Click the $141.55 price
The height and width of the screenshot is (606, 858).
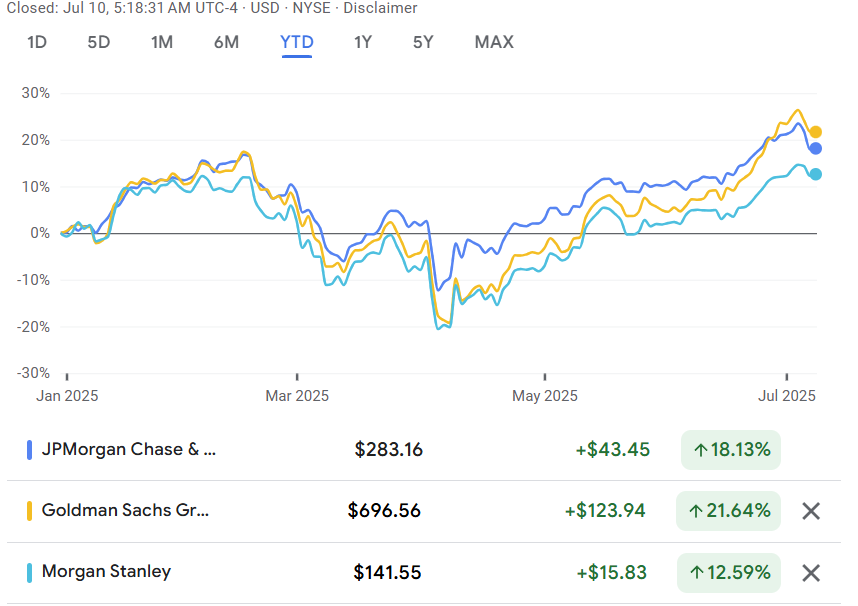387,573
